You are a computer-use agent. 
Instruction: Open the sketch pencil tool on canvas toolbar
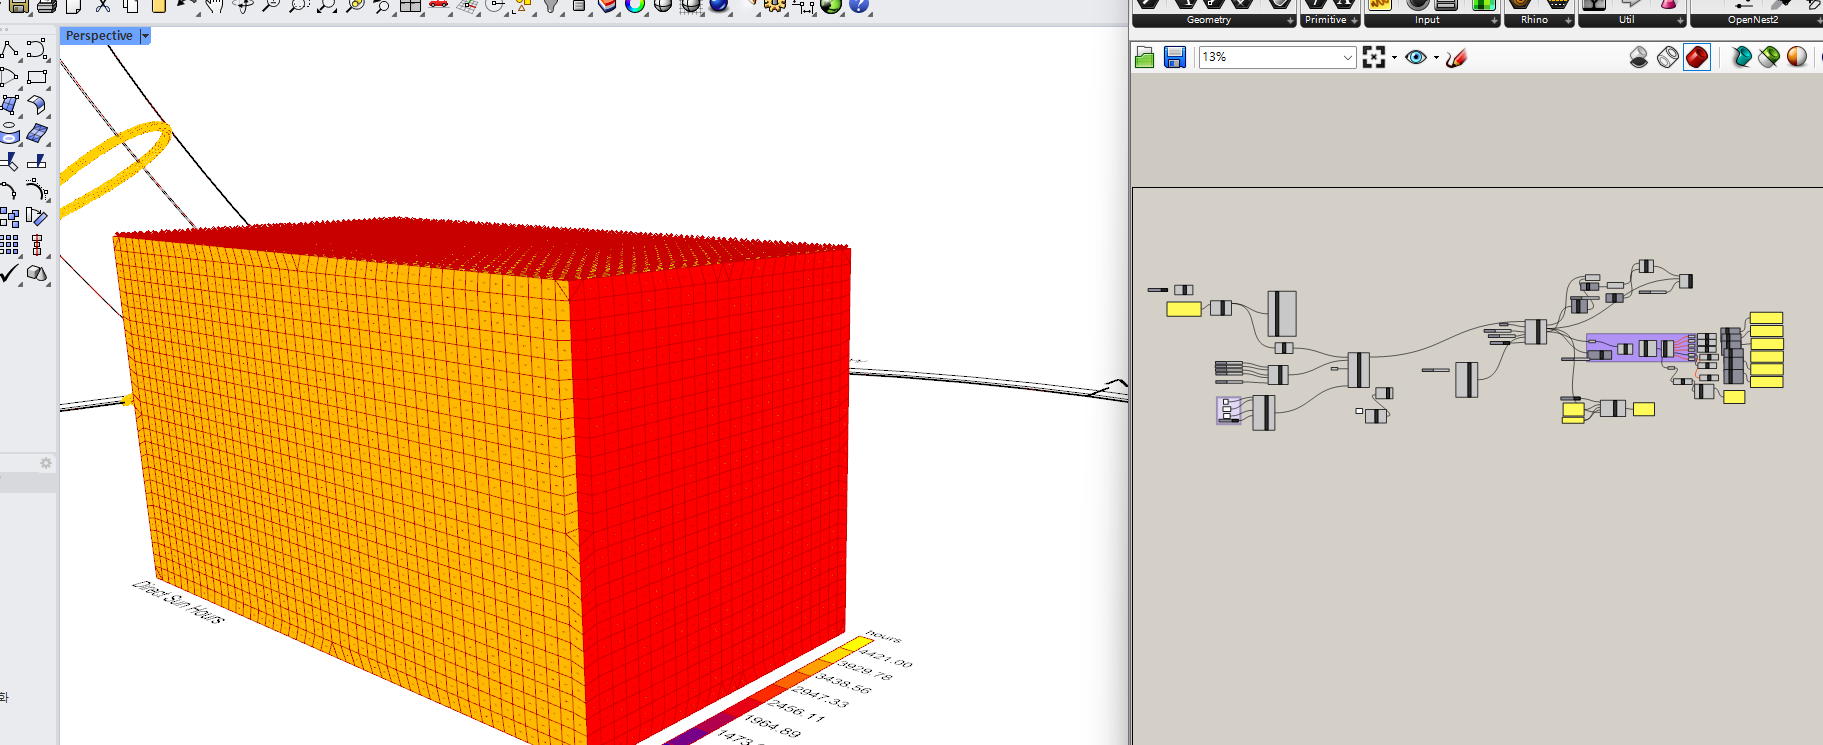tap(1456, 58)
